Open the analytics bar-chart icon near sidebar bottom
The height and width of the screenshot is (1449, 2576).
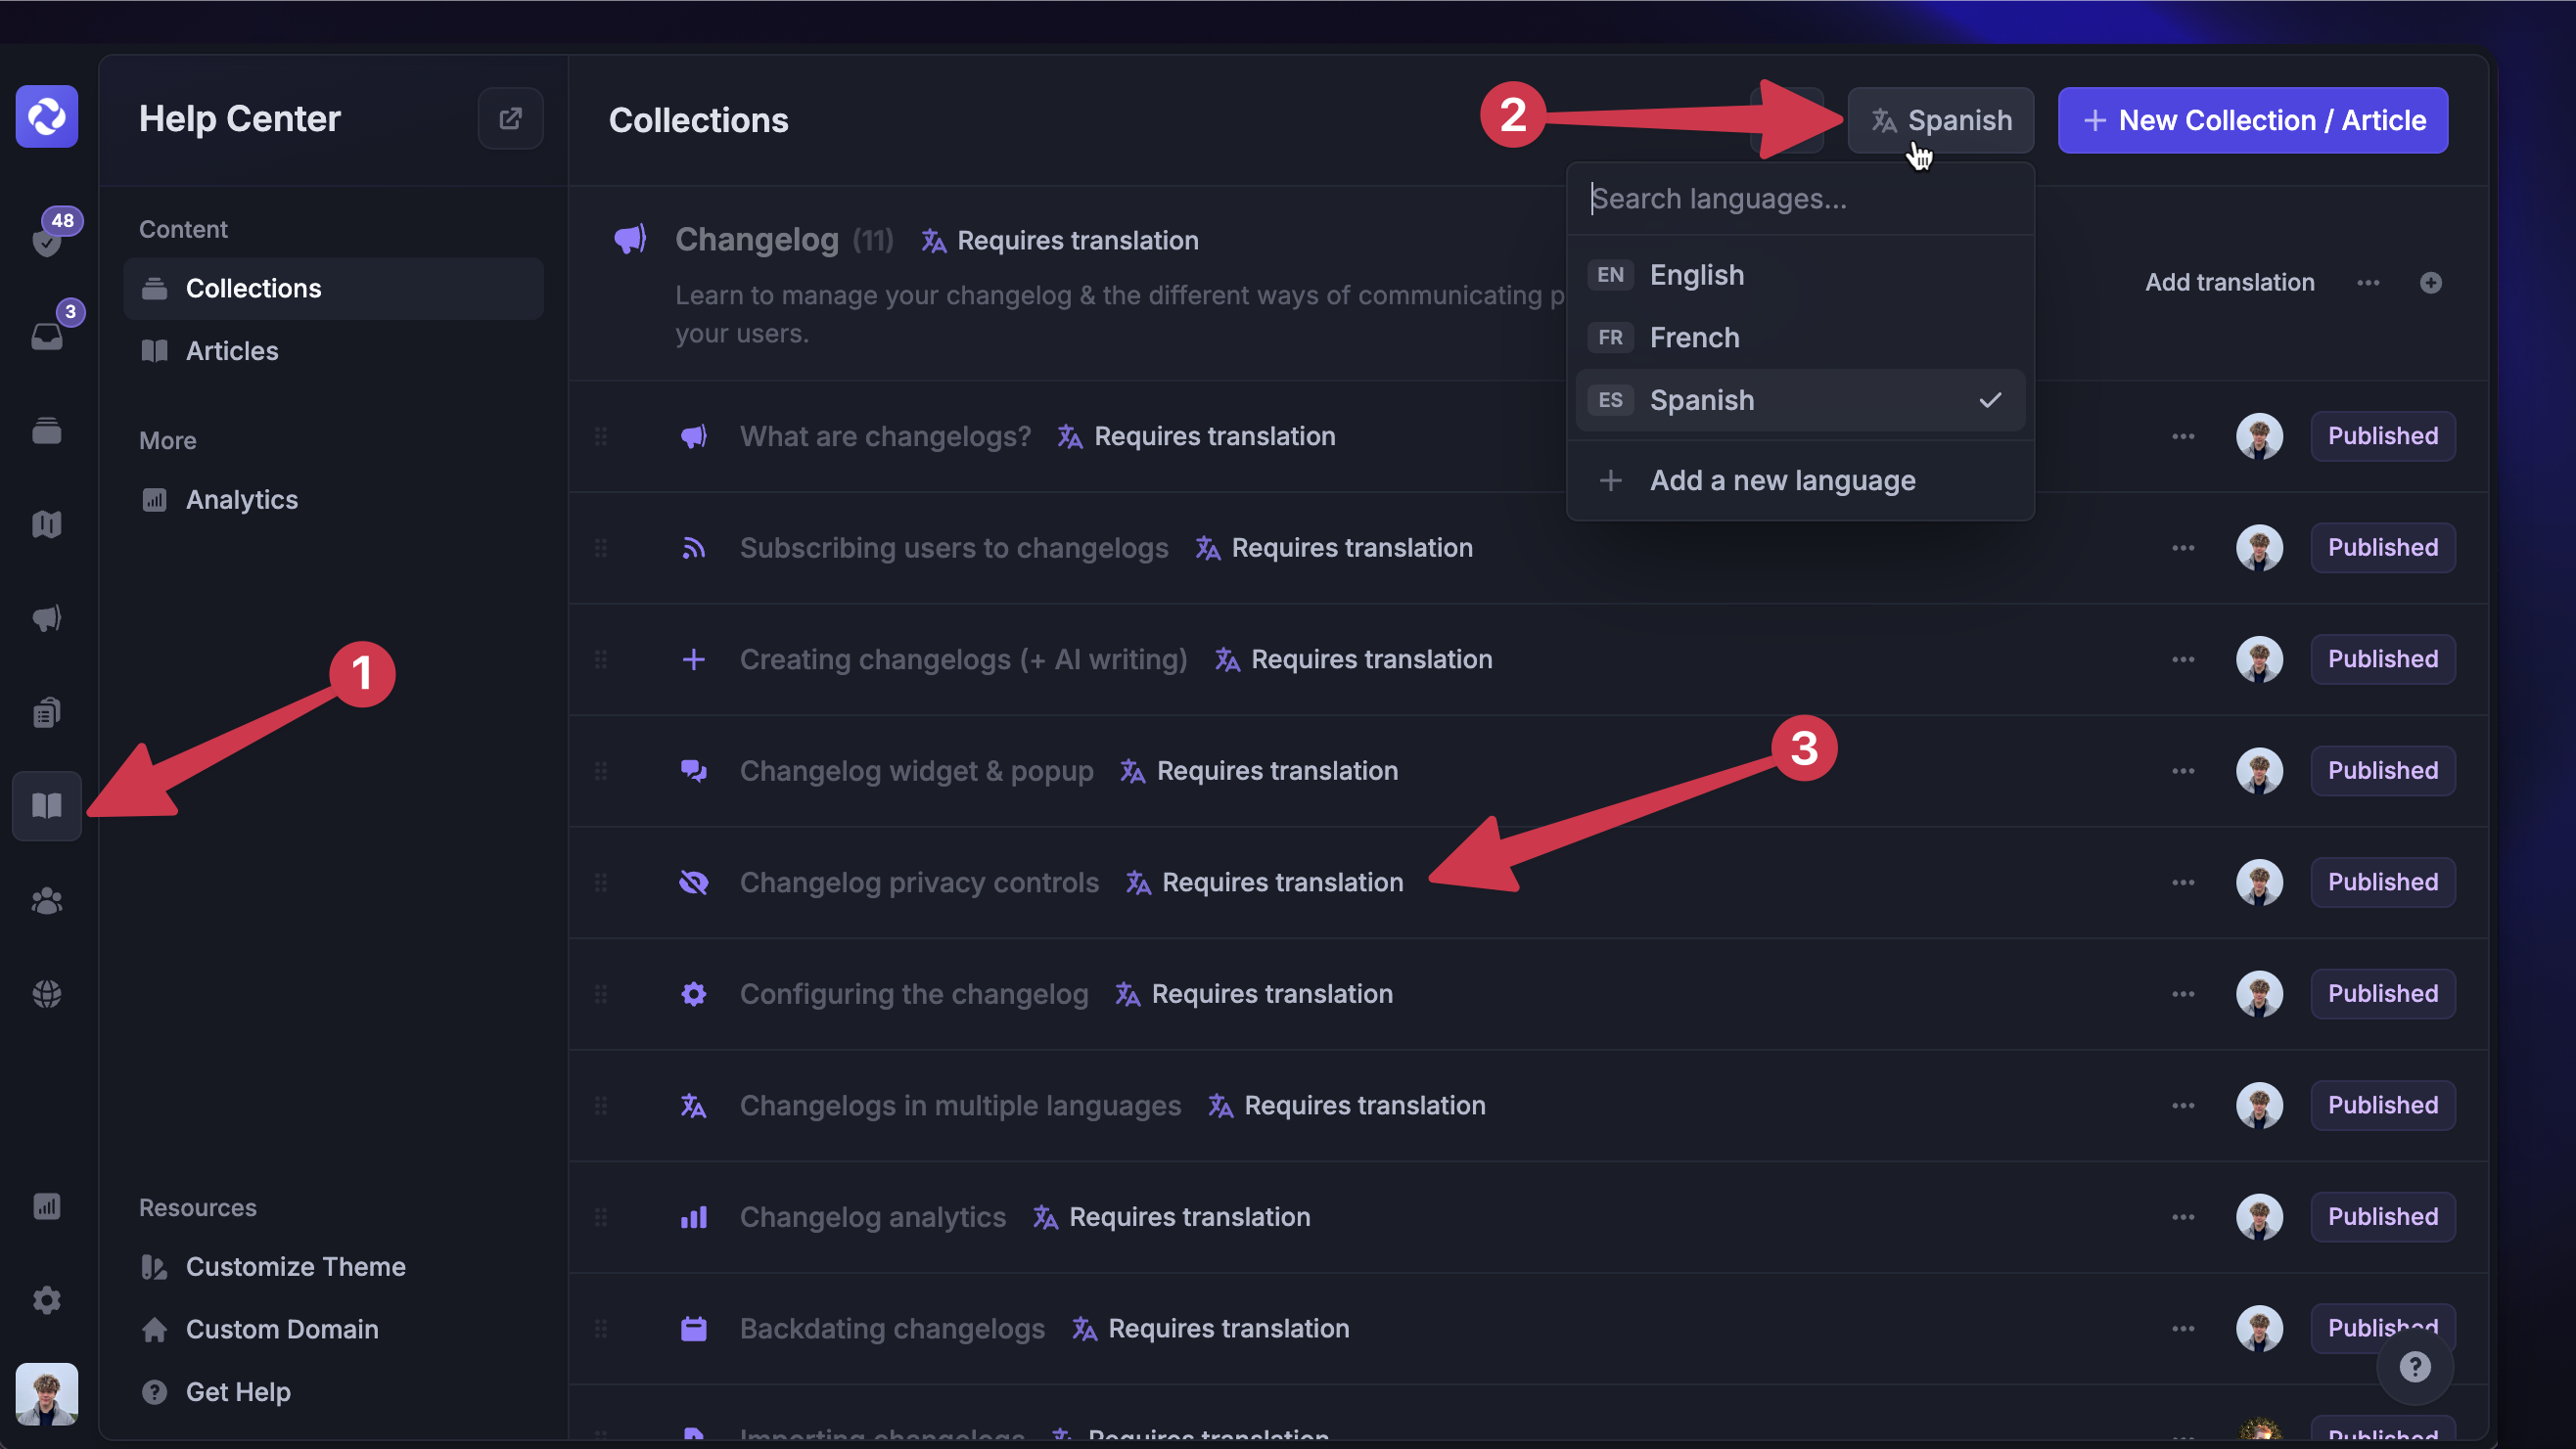click(x=46, y=1206)
